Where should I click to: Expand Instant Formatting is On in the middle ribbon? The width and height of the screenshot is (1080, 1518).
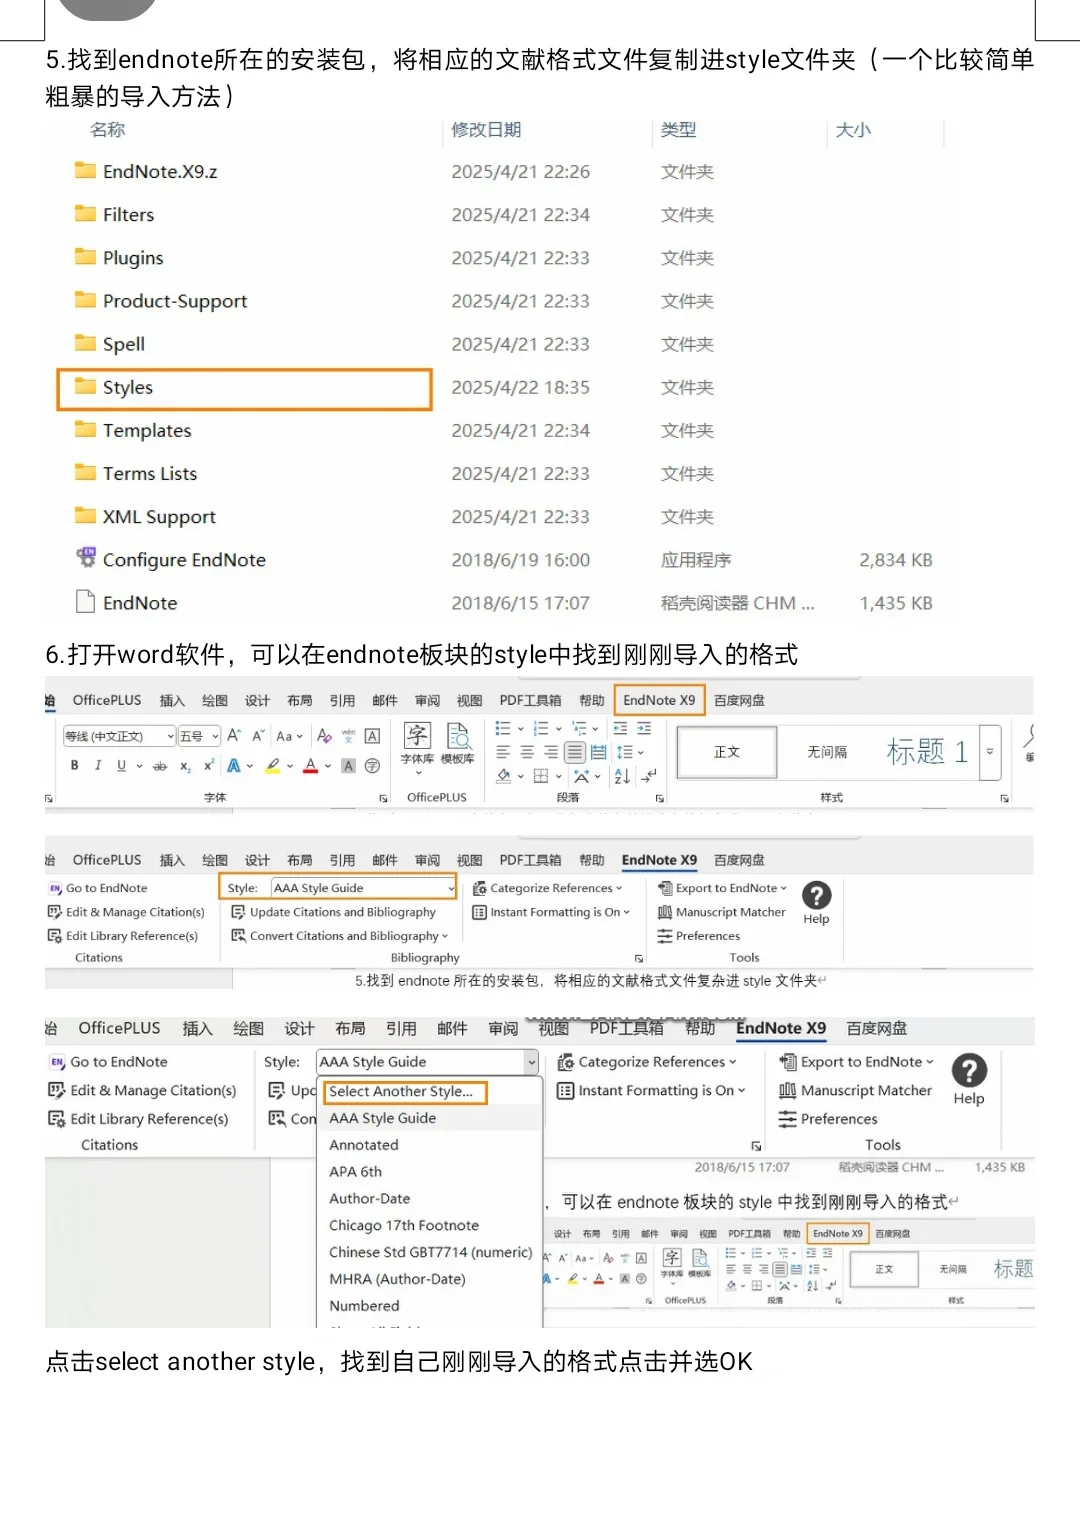coord(551,912)
